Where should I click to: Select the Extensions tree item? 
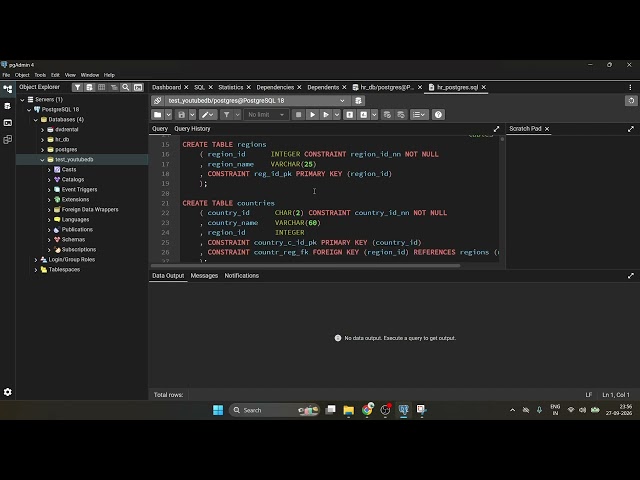[75, 200]
